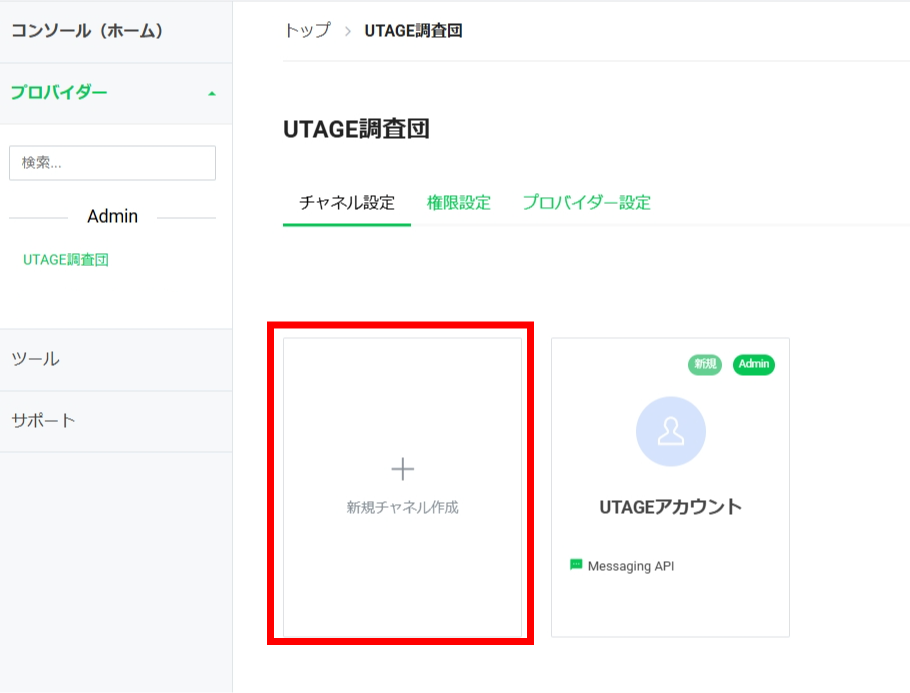This screenshot has height=693, width=910.
Task: Click the breadcrumb chevron separator after トップ
Action: coord(347,31)
